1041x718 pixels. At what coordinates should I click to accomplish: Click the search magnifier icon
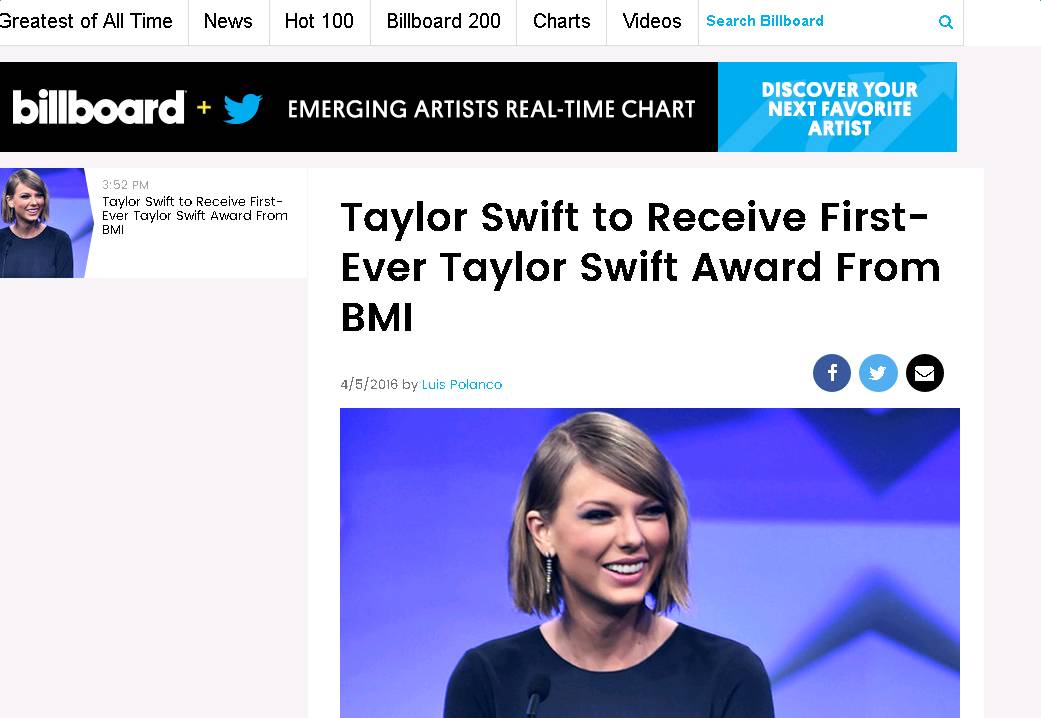tap(945, 22)
